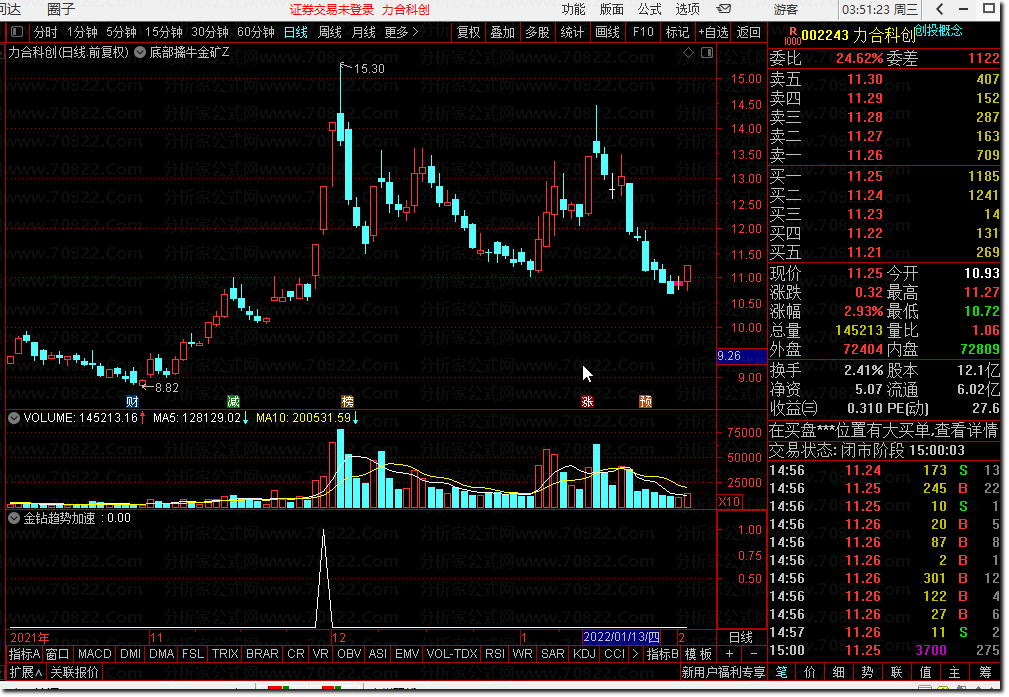Screen dimensions: 1009x697
Task: Select the BRAR indicator tab
Action: (x=263, y=654)
